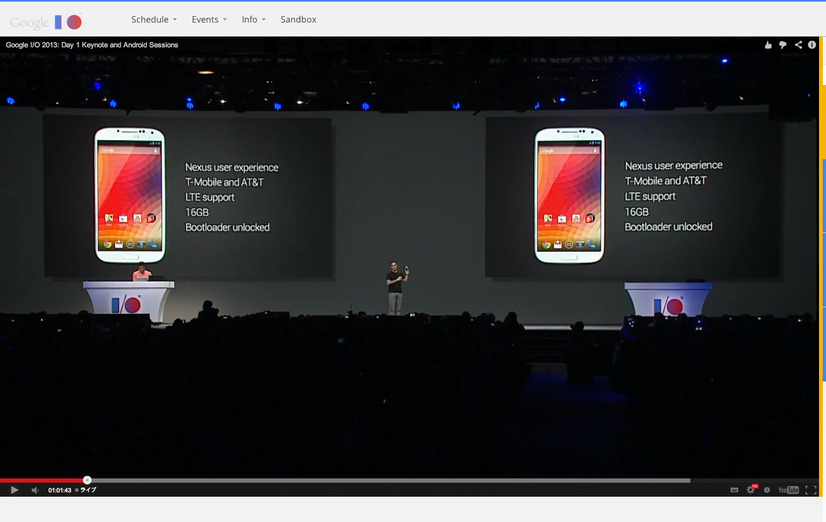
Task: Seek ahead on the gray buffered progress bar
Action: [390, 480]
